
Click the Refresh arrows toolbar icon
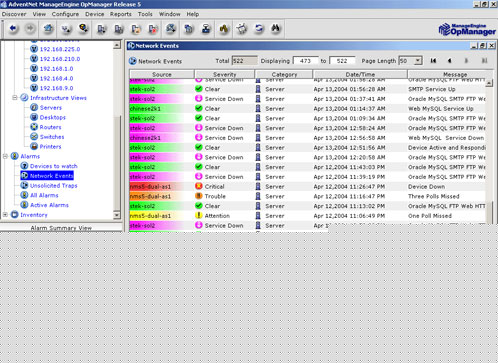pos(259,29)
